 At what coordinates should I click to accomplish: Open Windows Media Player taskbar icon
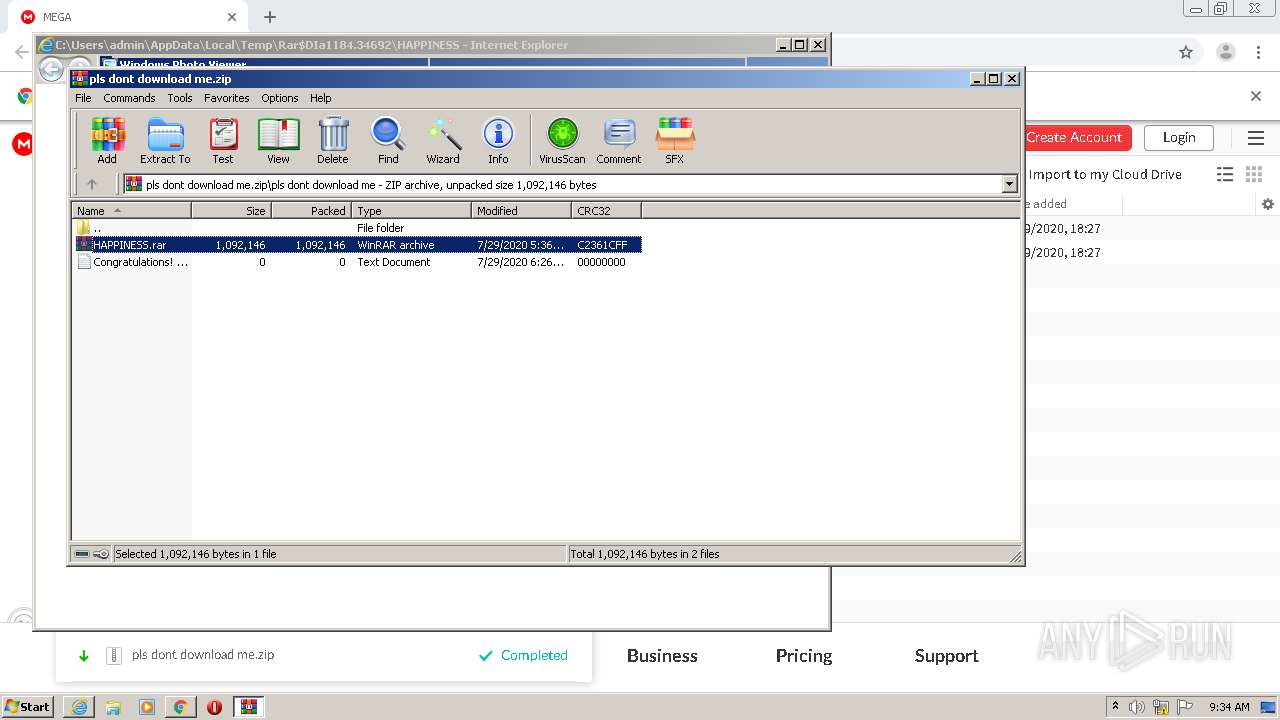pos(146,707)
